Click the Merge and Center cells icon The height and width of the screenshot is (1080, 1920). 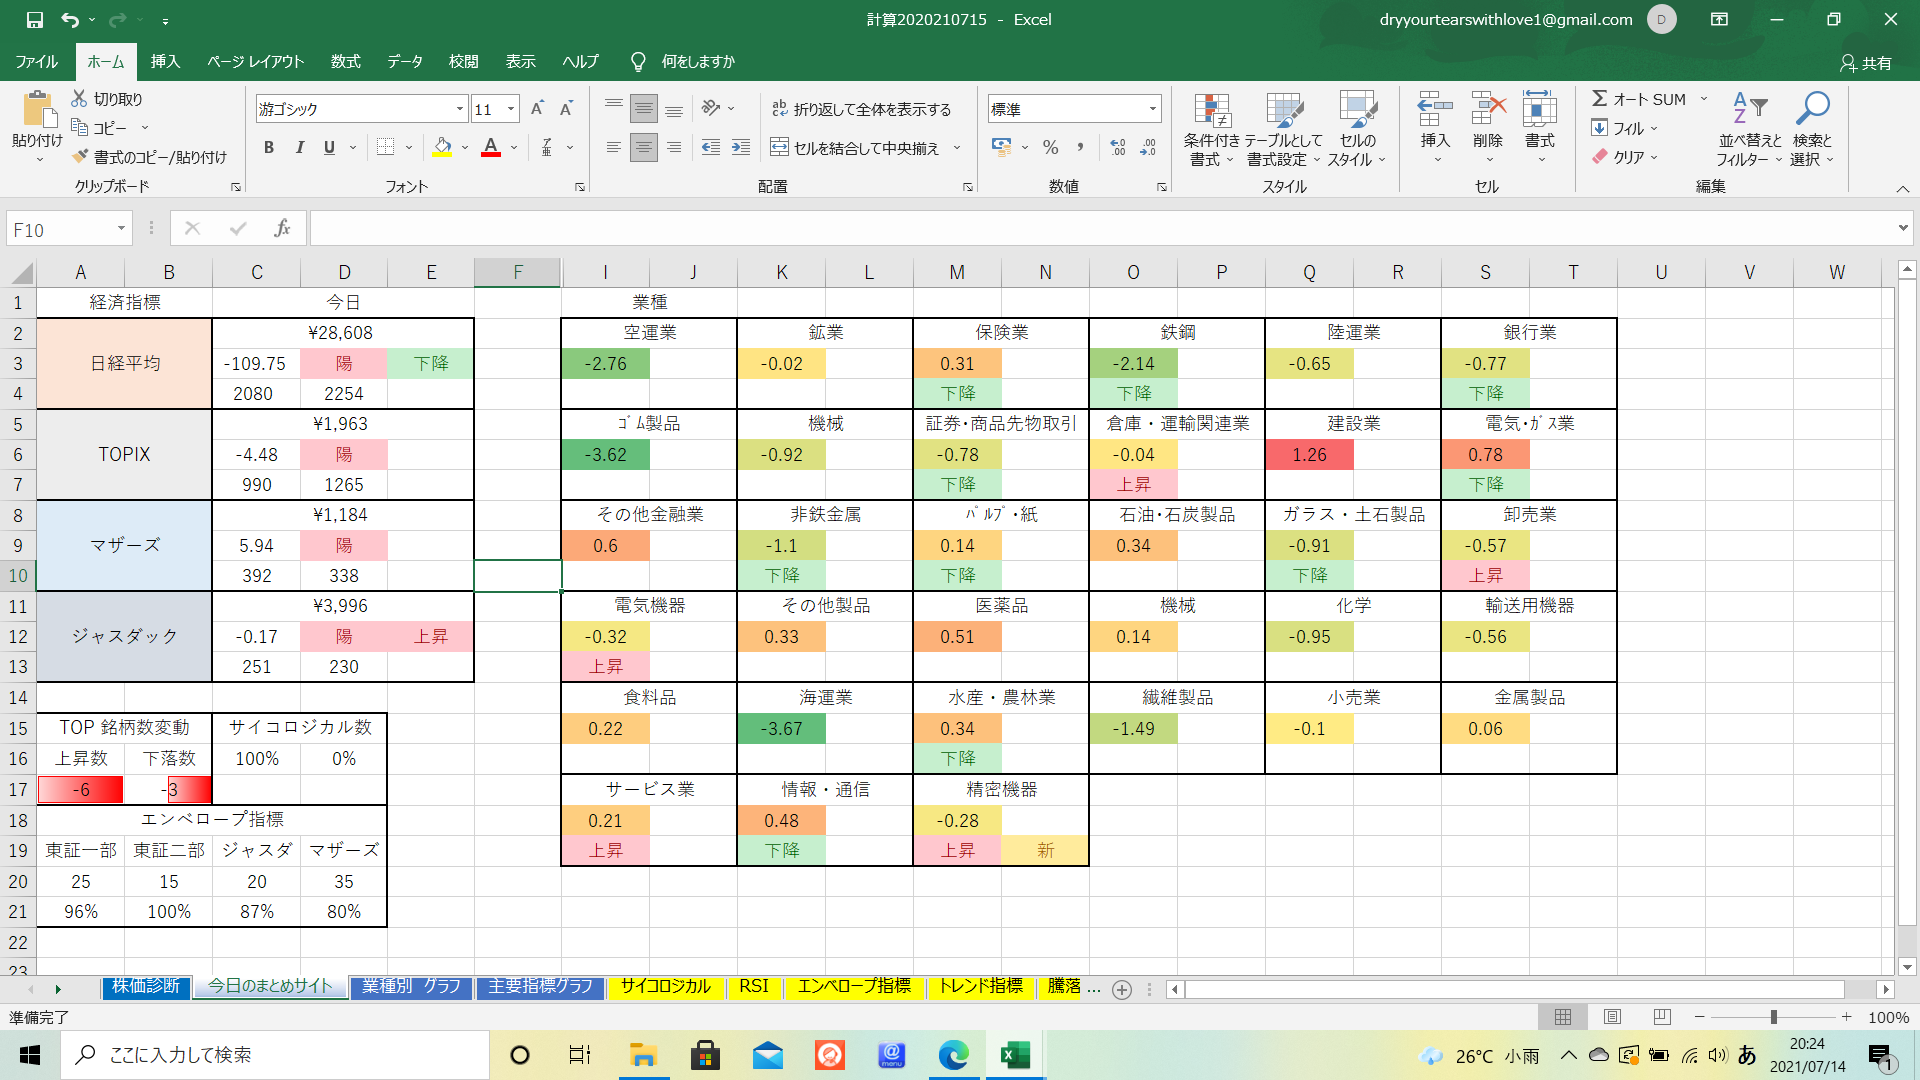click(780, 148)
